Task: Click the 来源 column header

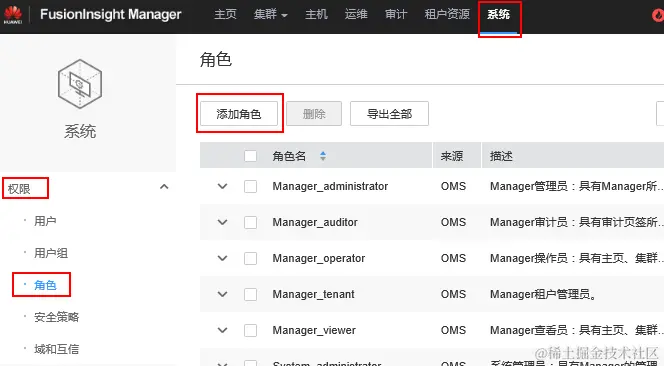Action: pyautogui.click(x=451, y=156)
